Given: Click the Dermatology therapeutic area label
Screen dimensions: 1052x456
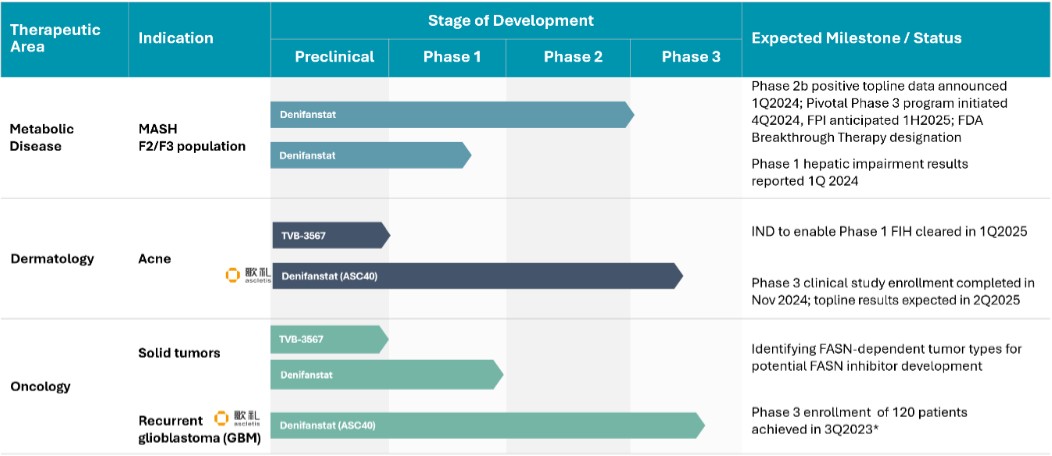Looking at the screenshot, I should point(52,259).
